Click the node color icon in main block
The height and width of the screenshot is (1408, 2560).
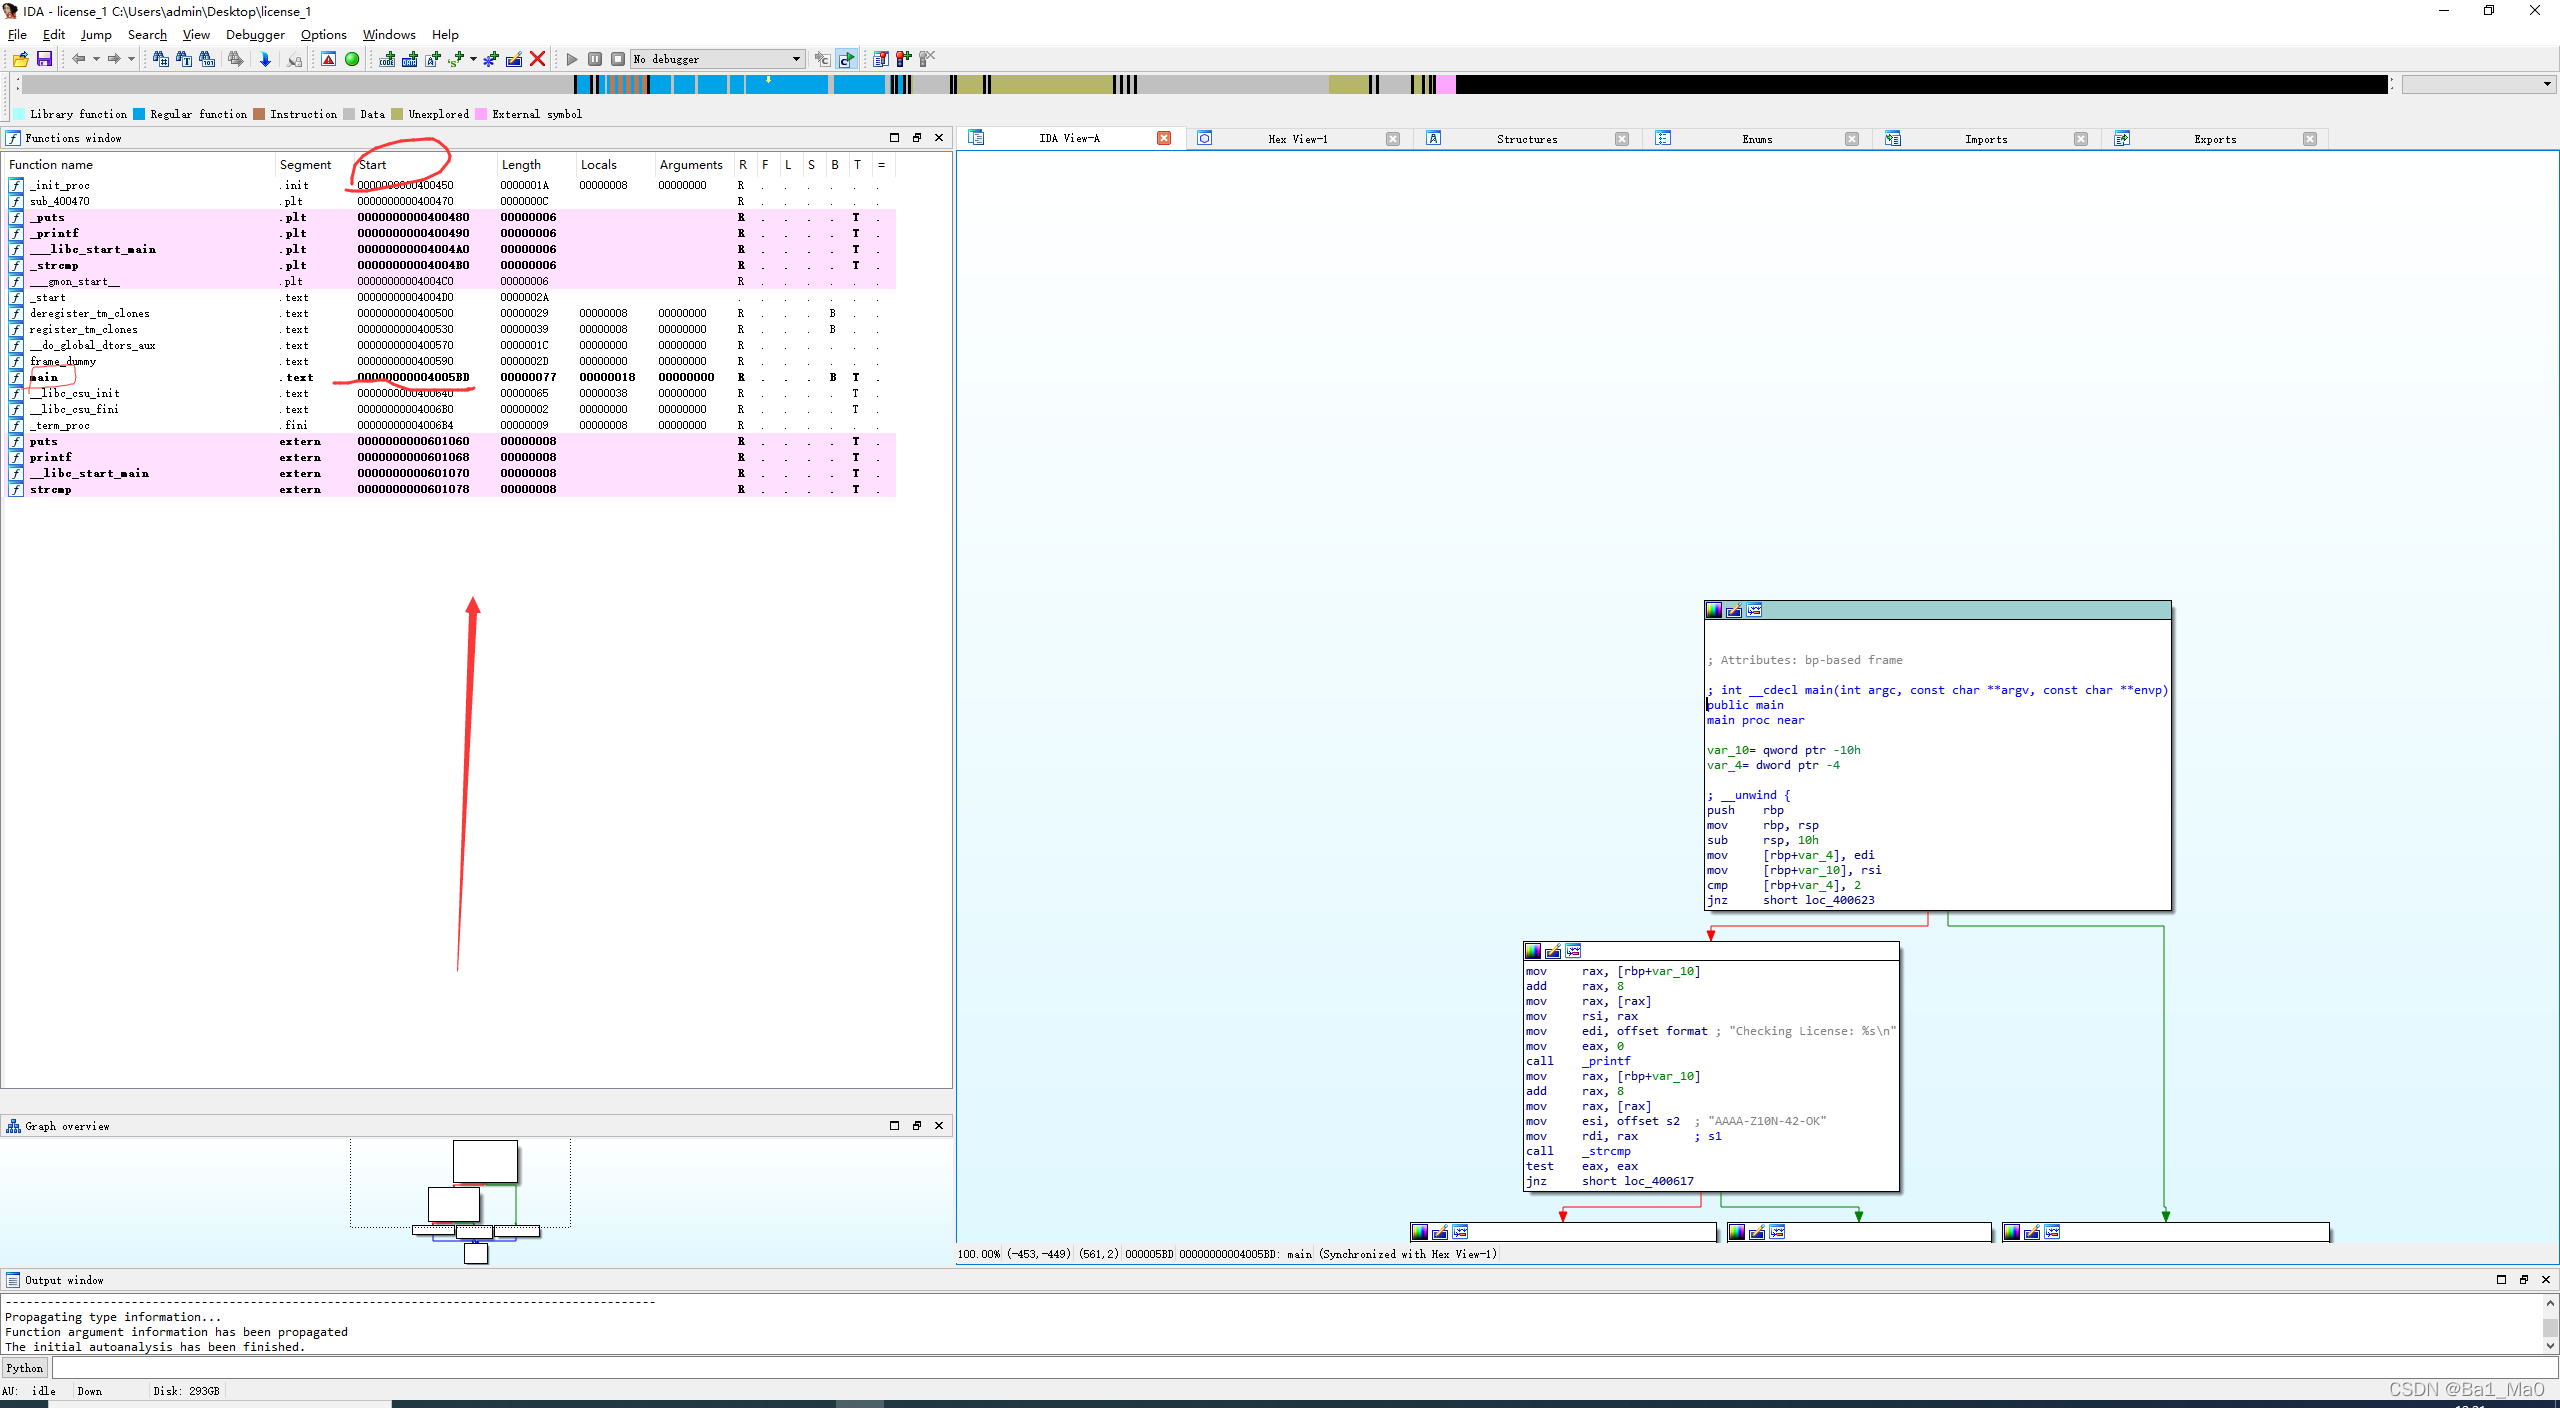1714,611
